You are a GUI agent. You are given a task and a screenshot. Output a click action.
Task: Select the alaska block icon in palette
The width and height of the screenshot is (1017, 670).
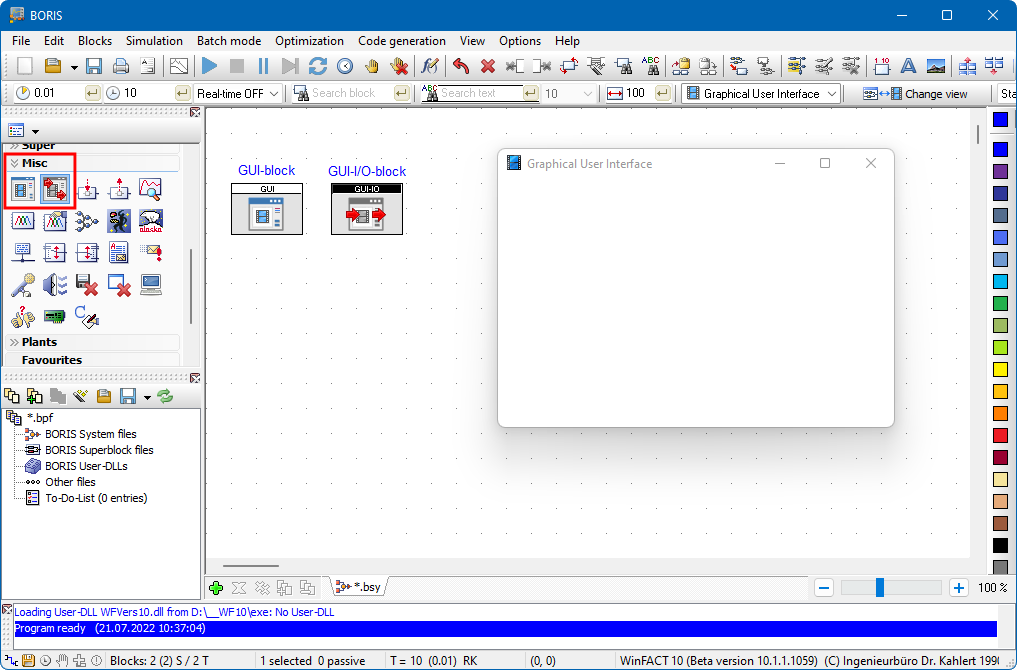point(150,221)
